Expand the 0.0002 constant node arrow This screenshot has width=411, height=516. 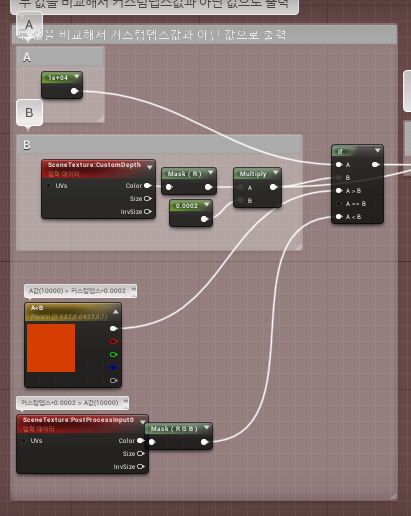point(206,204)
